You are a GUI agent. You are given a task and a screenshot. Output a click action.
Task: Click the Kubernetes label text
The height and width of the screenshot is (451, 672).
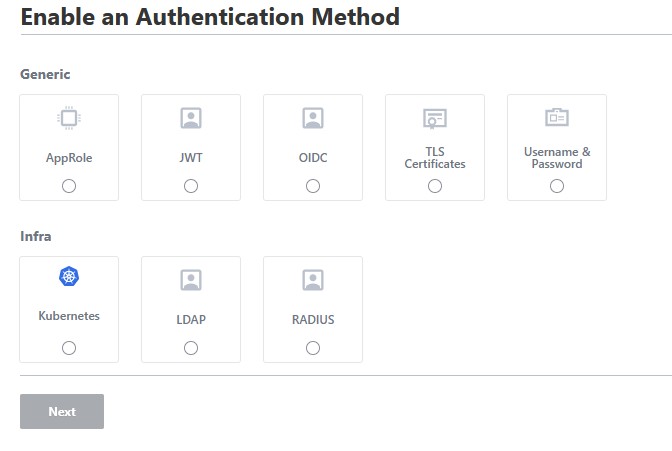click(x=69, y=316)
